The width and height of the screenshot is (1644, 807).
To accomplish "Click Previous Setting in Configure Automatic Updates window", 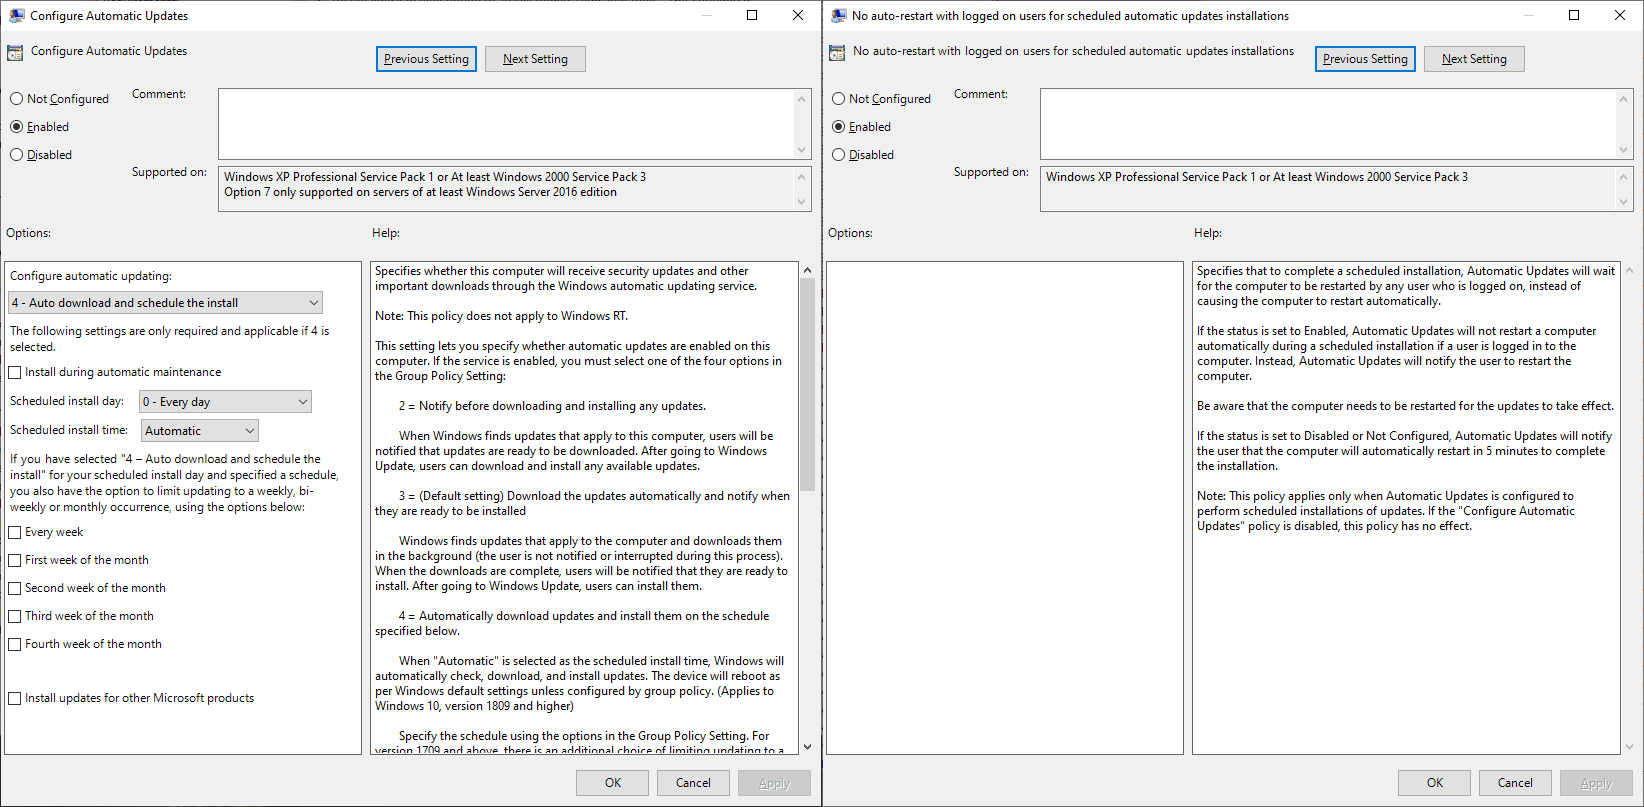I will 426,59.
